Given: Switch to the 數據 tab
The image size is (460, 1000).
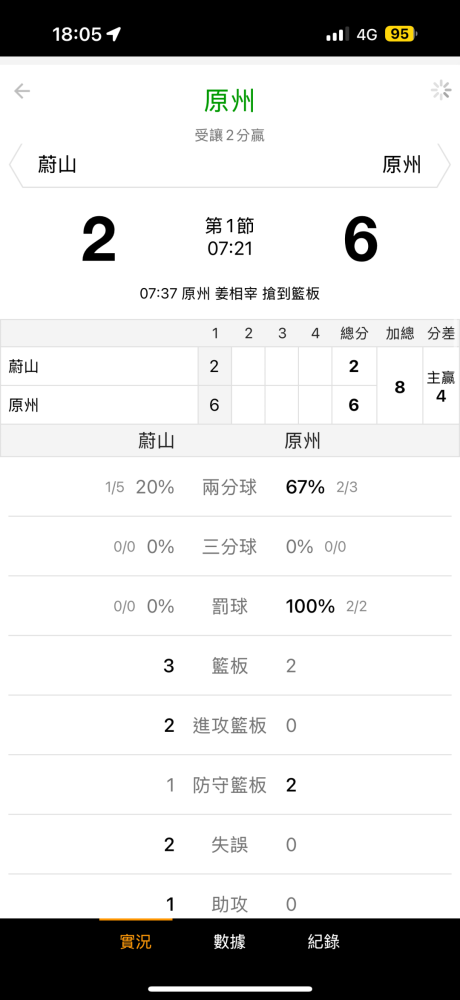Looking at the screenshot, I should pyautogui.click(x=230, y=941).
